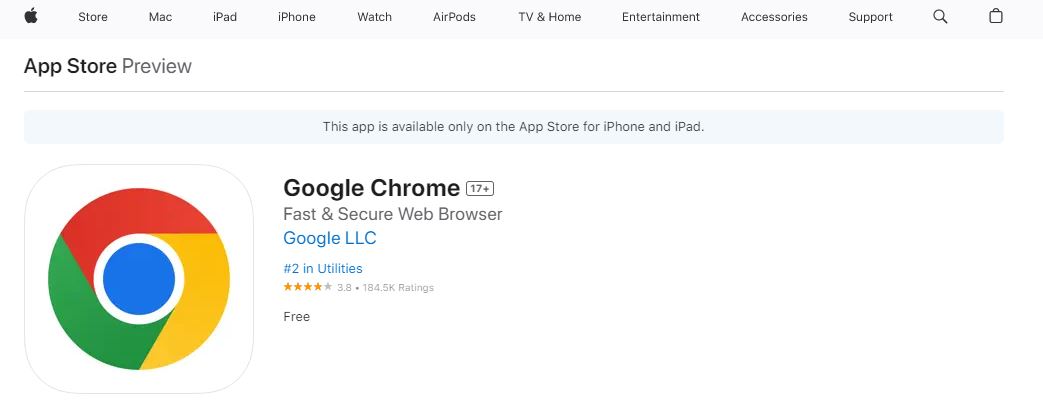Click the Google Chrome app icon
This screenshot has width=1043, height=414.
pos(139,279)
